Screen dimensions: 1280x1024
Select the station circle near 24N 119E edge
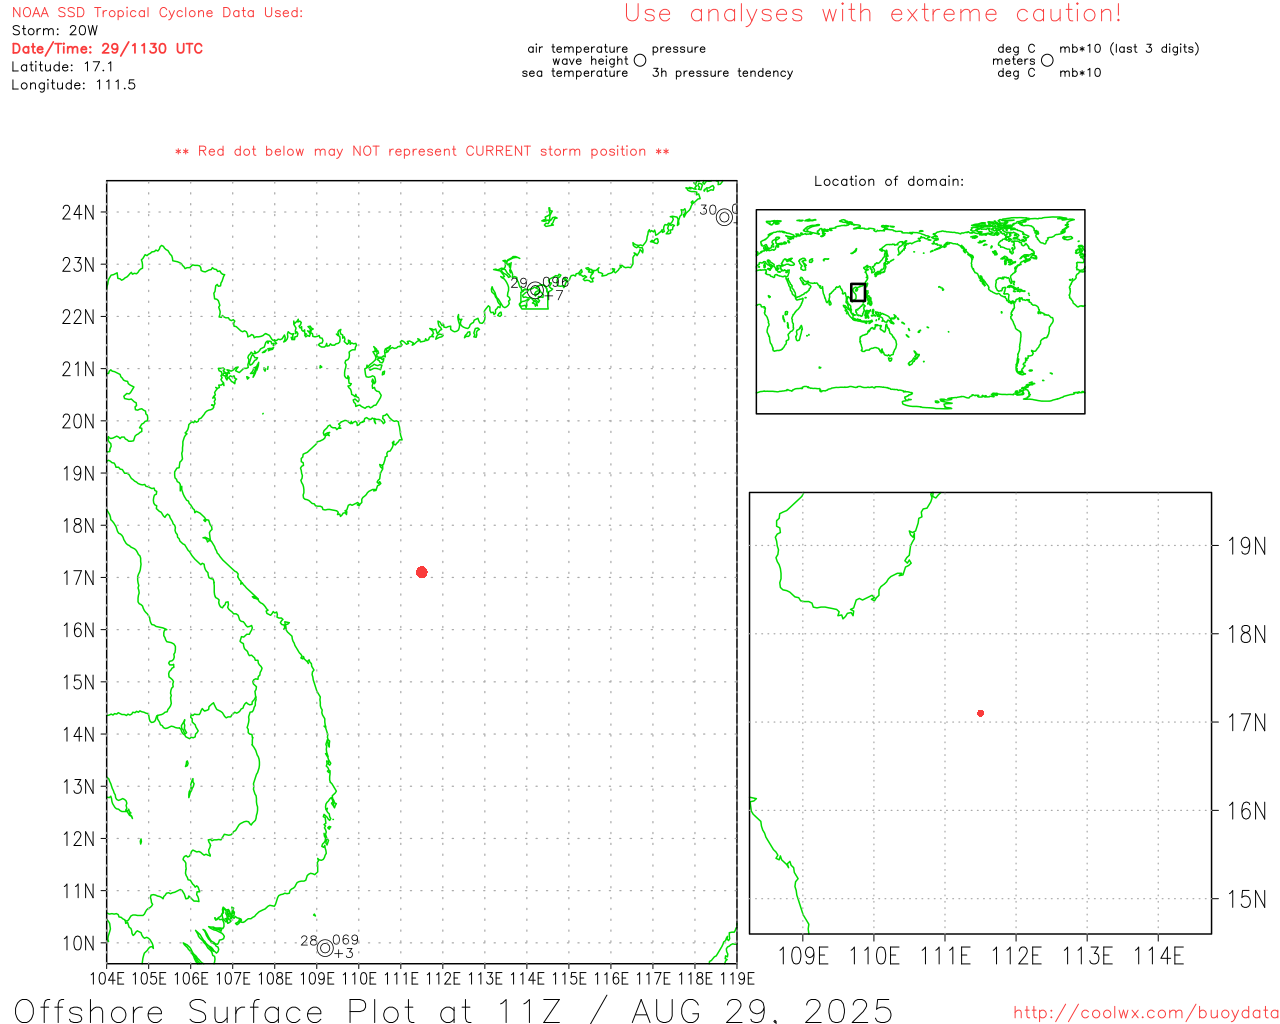[724, 217]
